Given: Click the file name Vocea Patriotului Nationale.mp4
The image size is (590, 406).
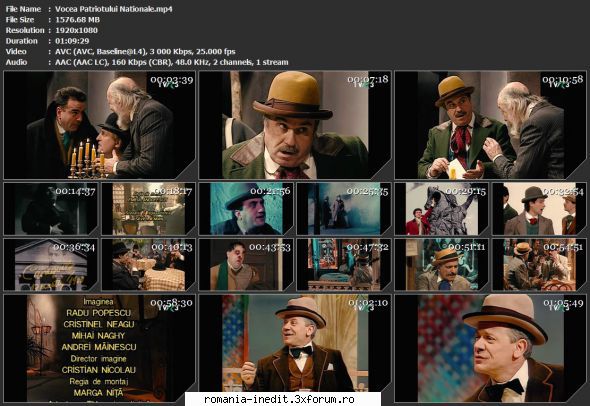Looking at the screenshot, I should [x=114, y=9].
